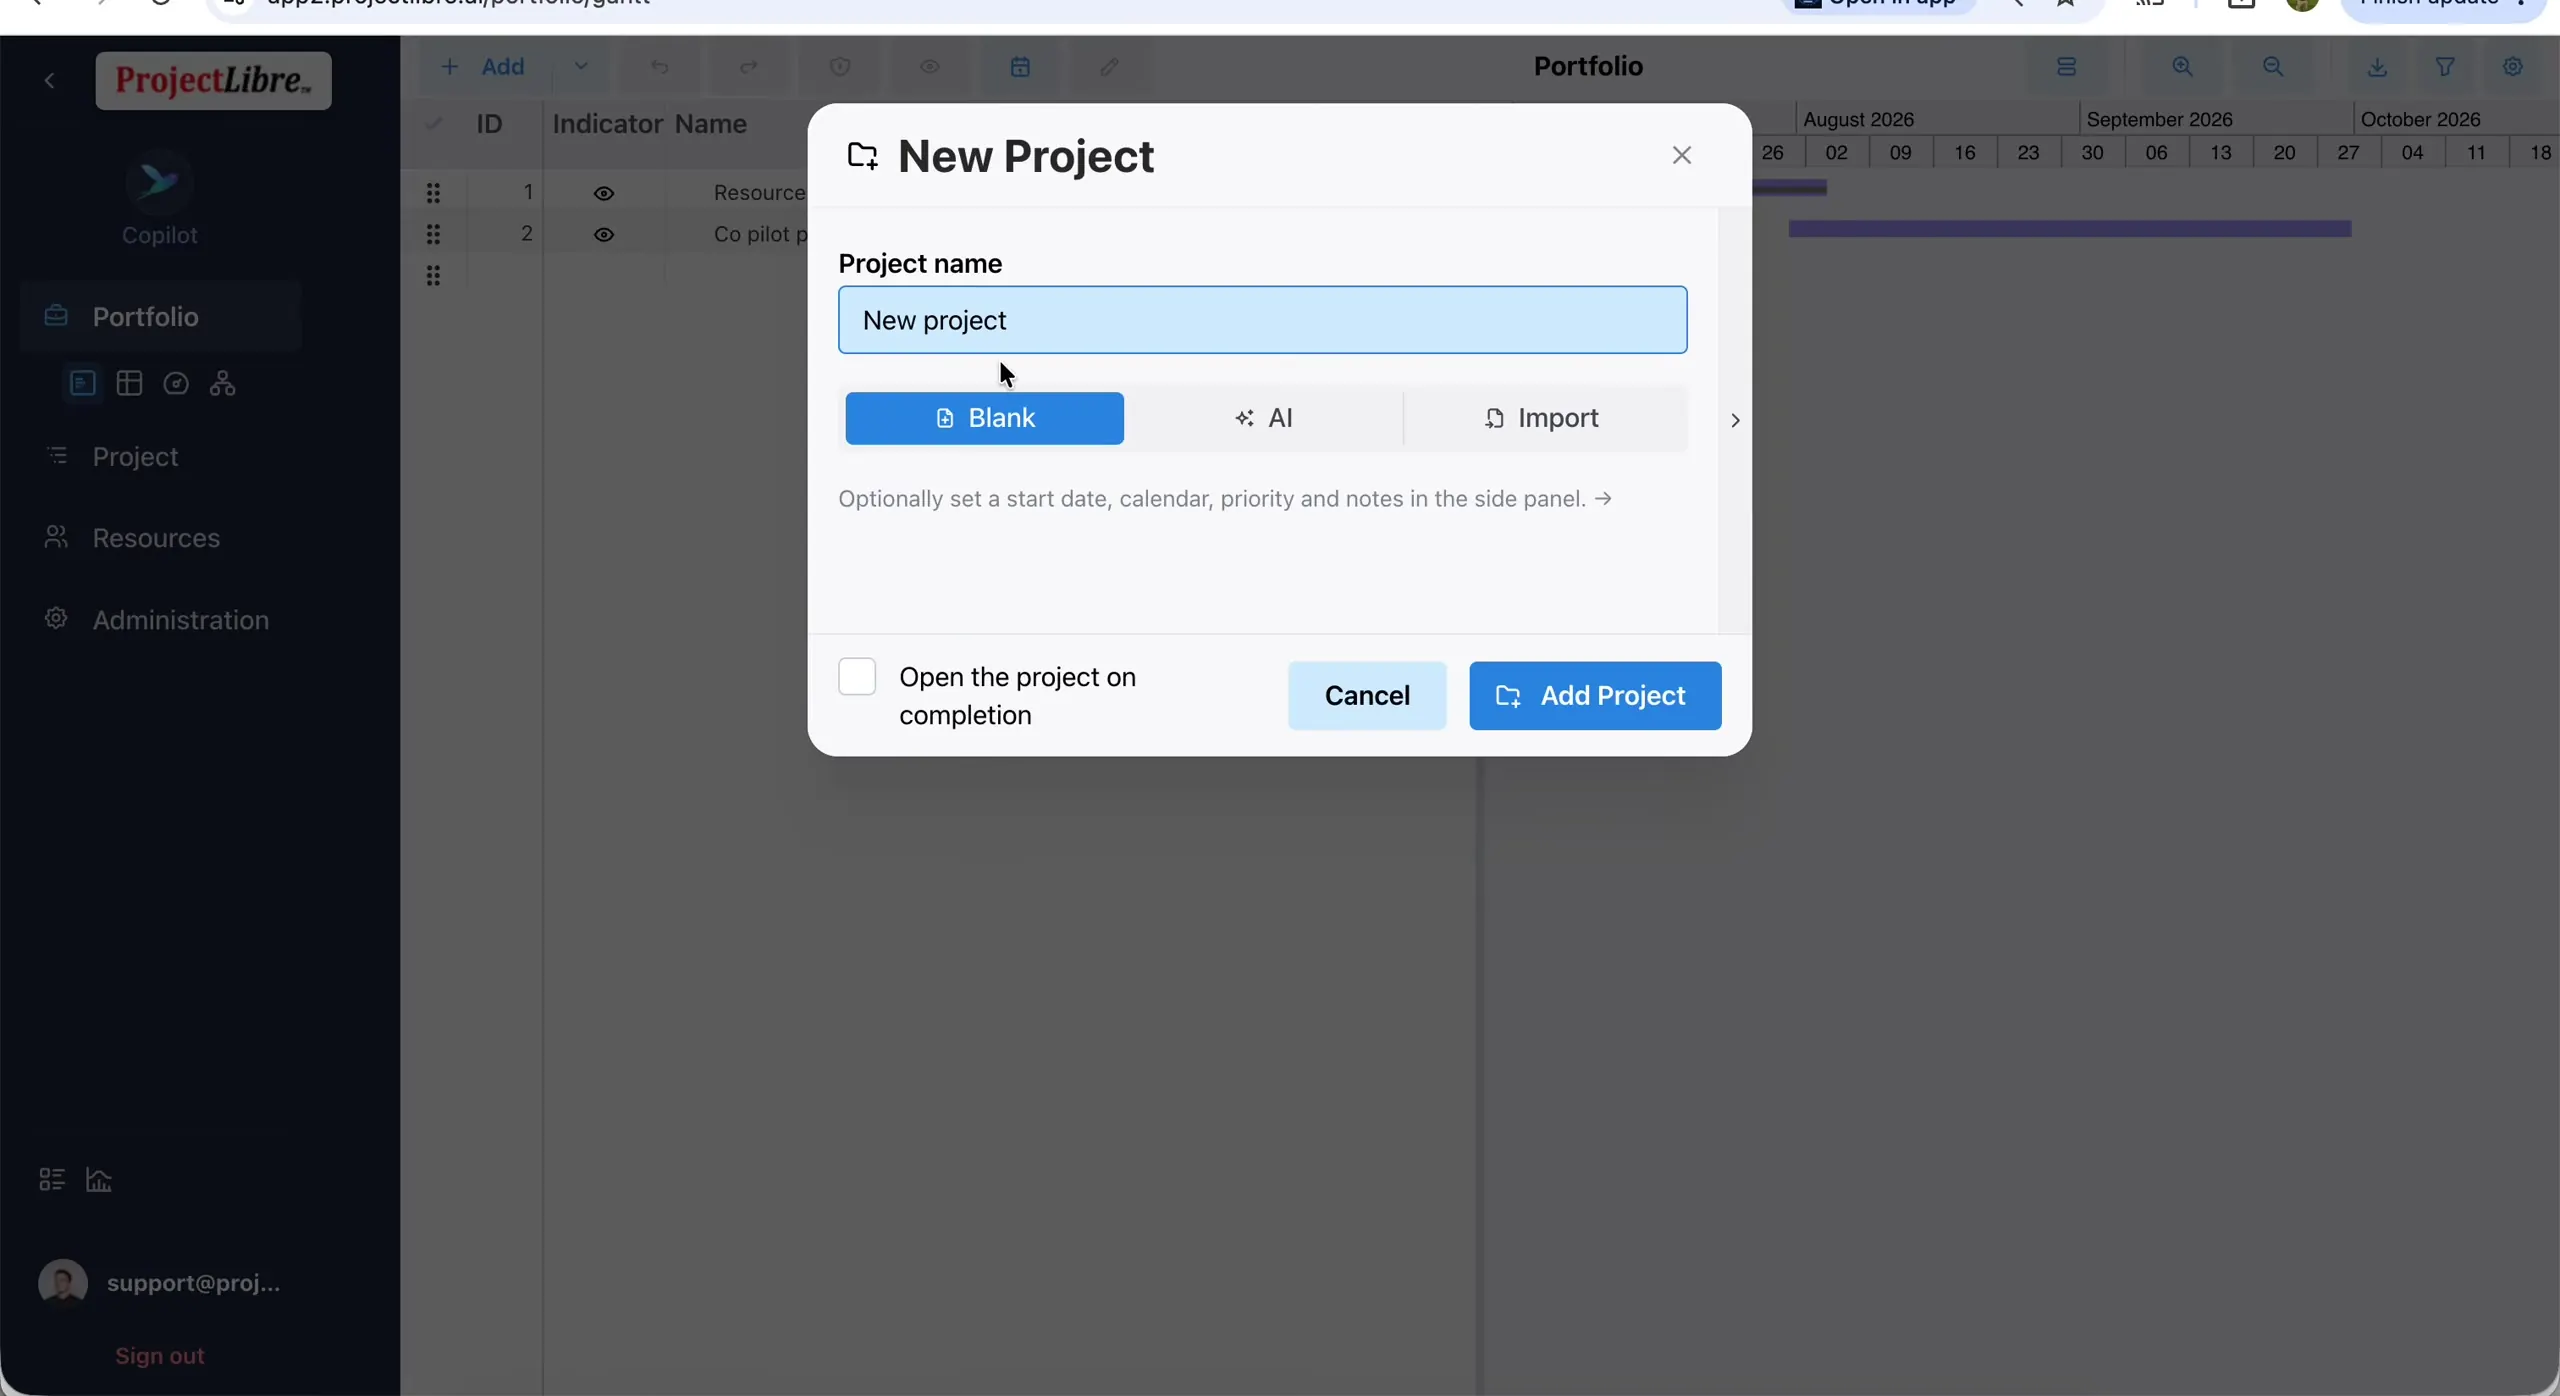Toggle visibility eye for row 1

[604, 193]
